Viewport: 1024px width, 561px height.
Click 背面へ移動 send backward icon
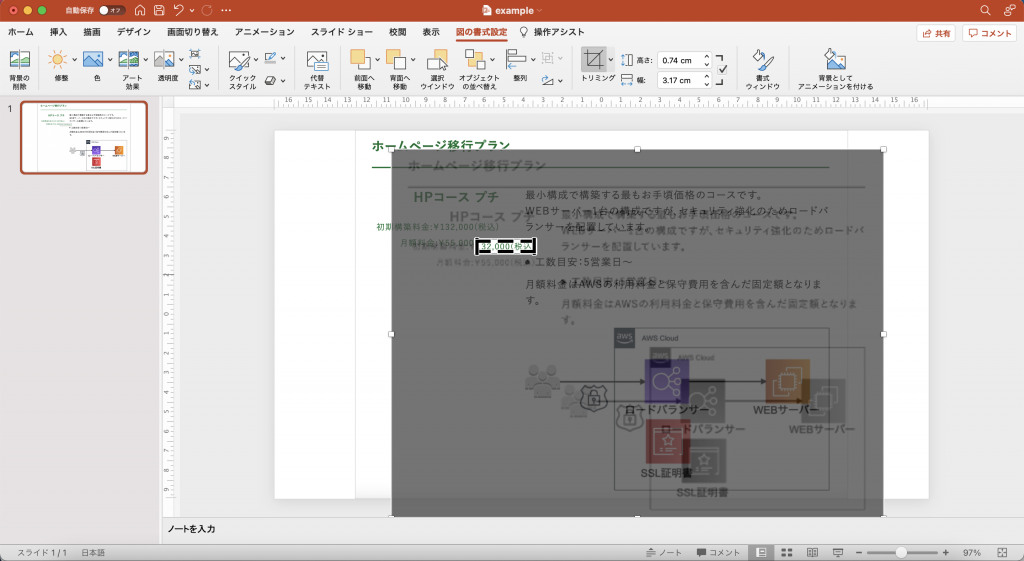click(396, 59)
